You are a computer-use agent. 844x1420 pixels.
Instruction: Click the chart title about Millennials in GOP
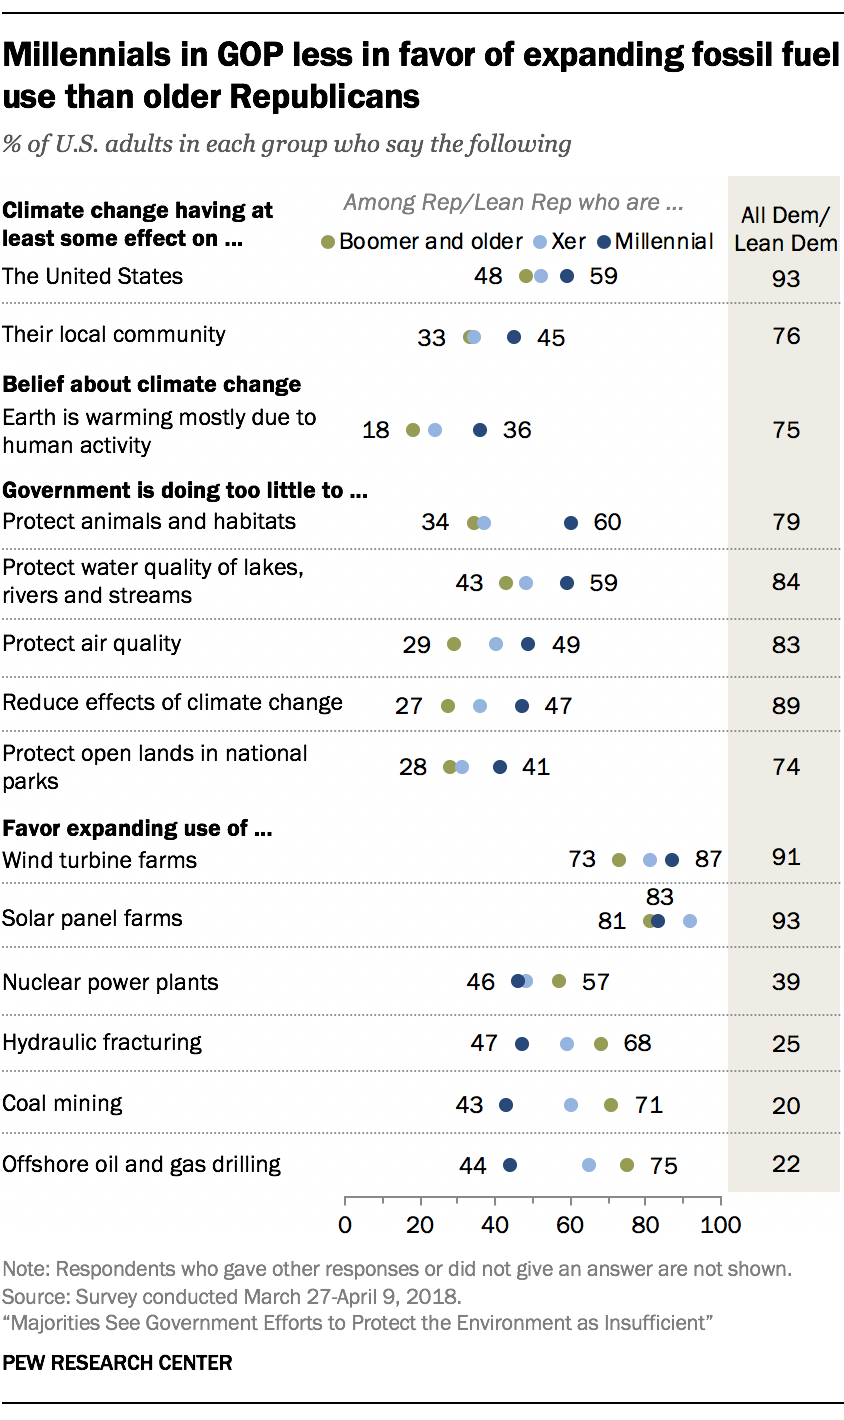pyautogui.click(x=420, y=76)
